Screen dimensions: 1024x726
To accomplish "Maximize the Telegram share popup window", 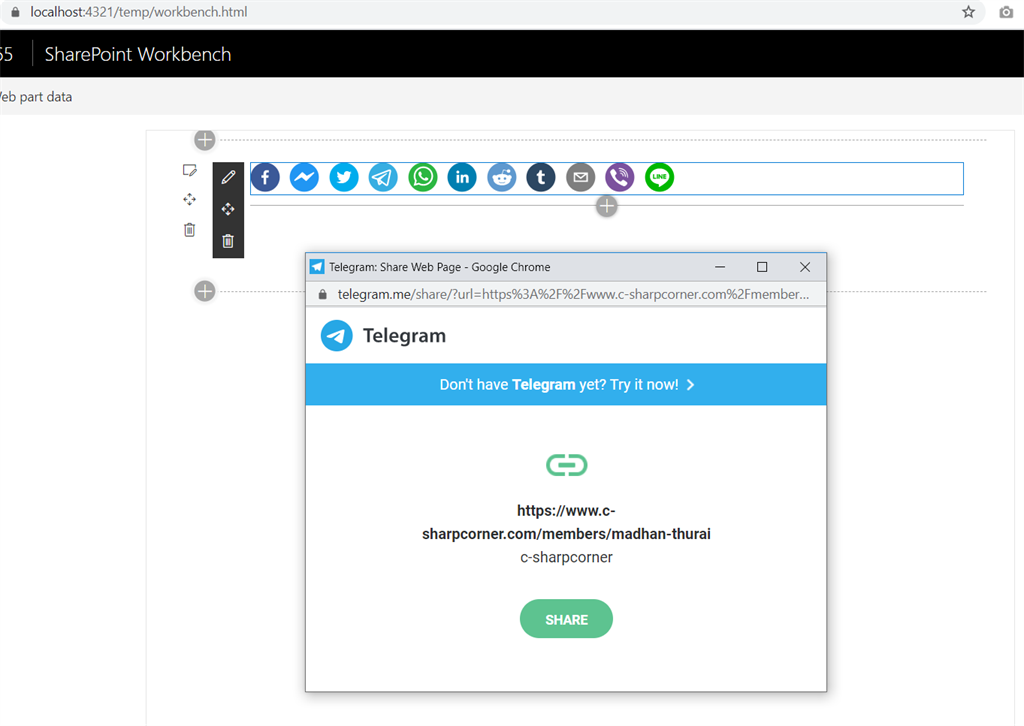I will [x=761, y=267].
